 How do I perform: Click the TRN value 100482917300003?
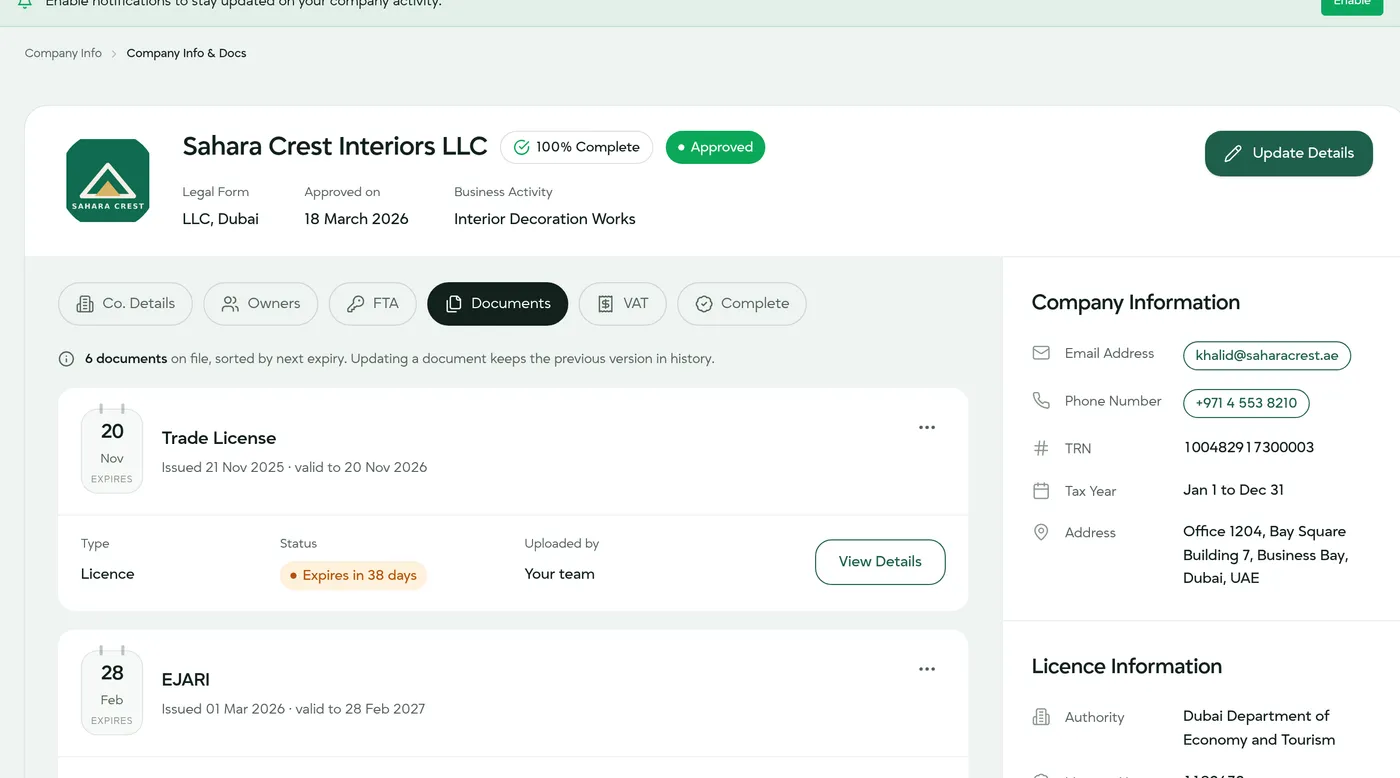(1248, 447)
